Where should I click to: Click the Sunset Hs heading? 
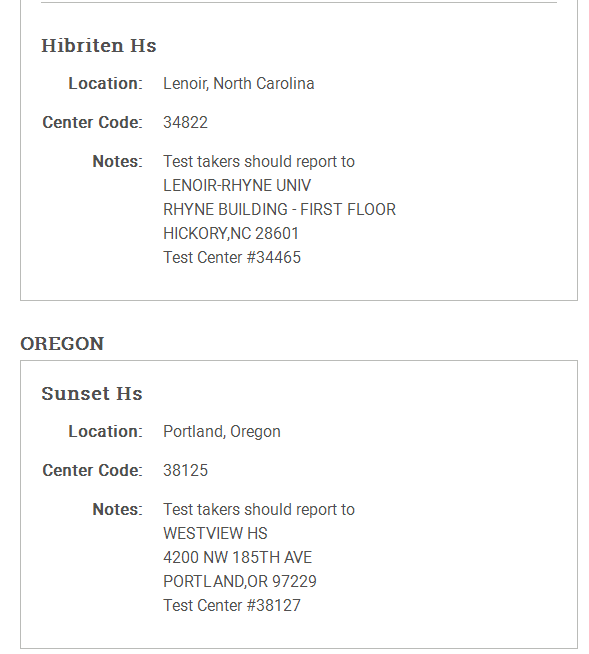point(92,393)
